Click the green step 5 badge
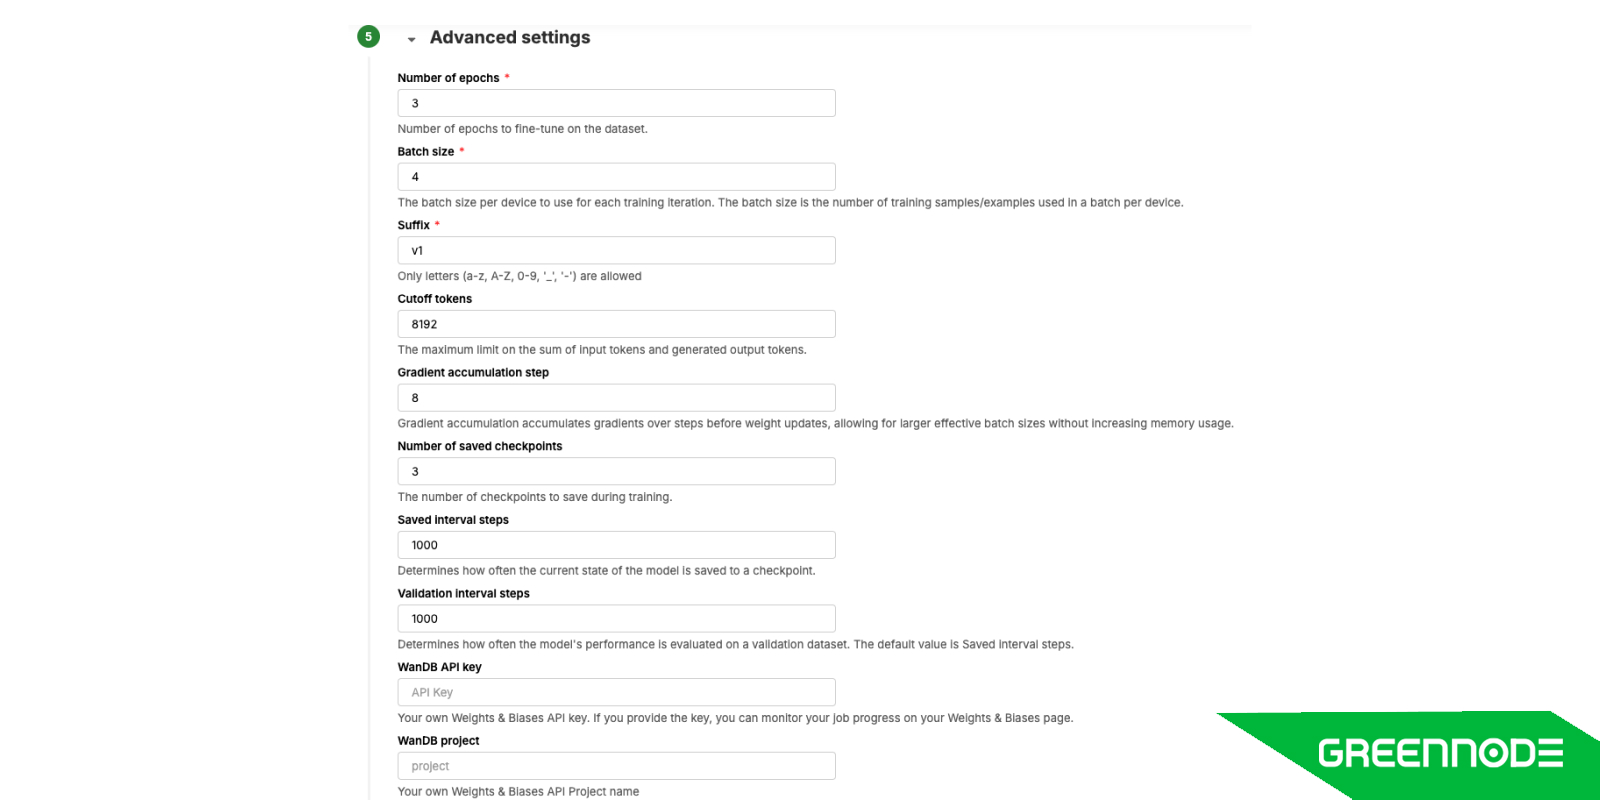 [368, 37]
